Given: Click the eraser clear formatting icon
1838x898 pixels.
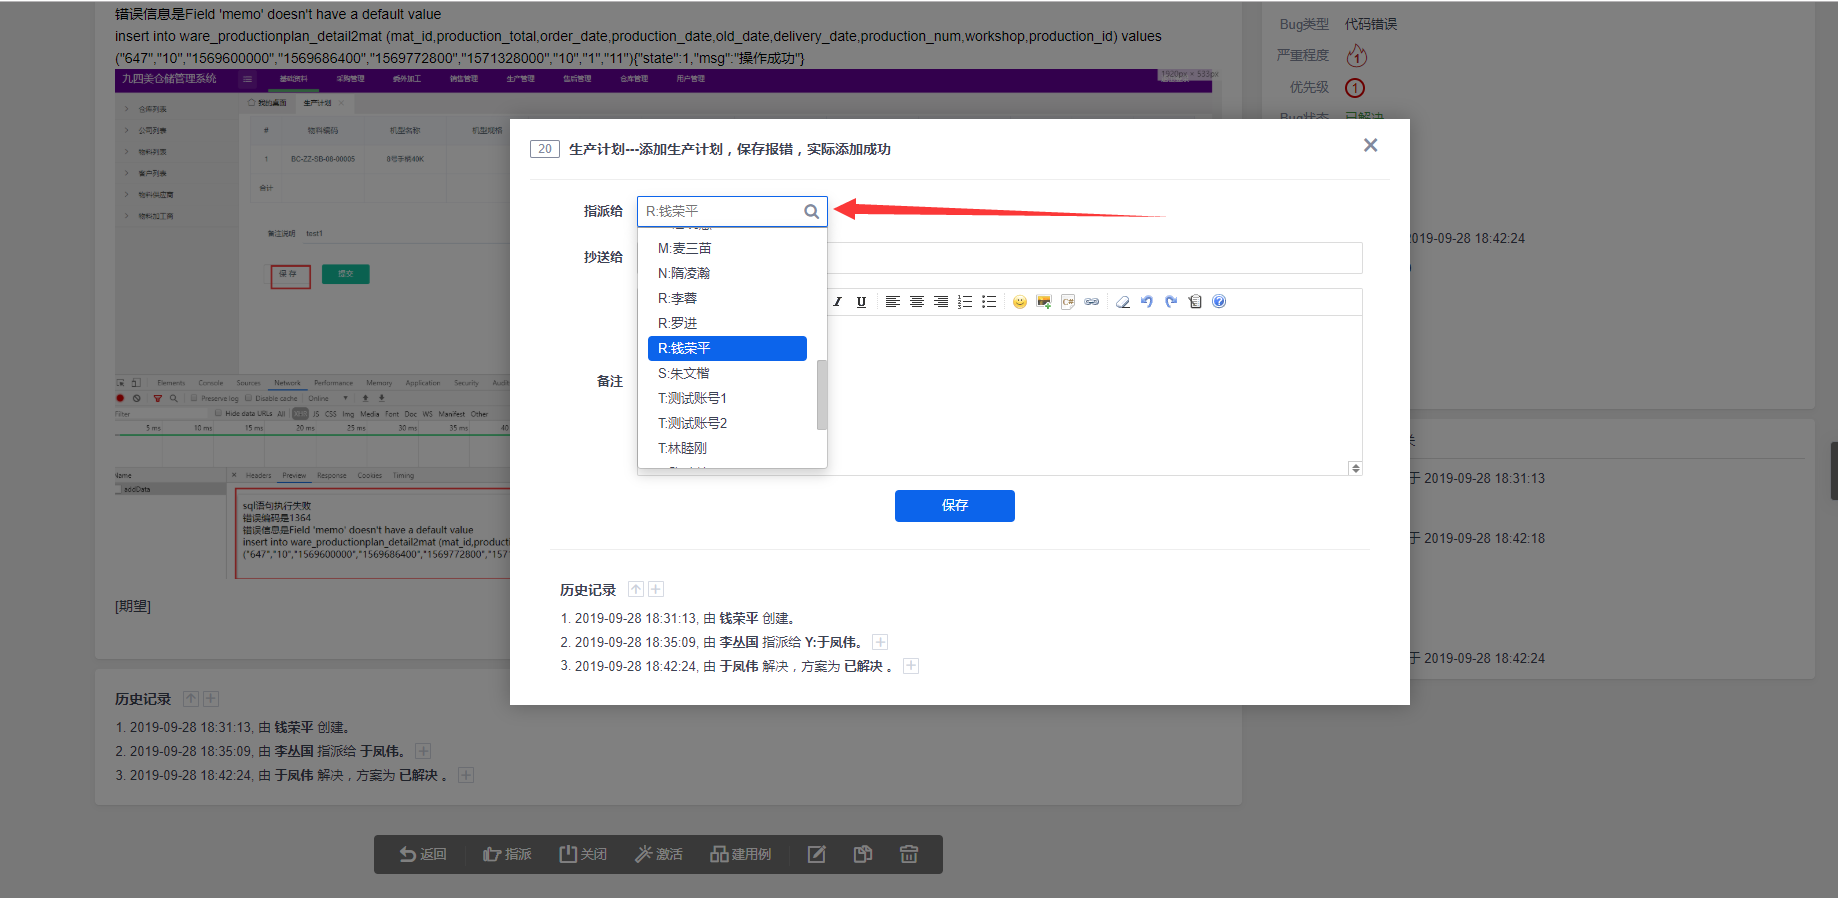Looking at the screenshot, I should [1123, 302].
